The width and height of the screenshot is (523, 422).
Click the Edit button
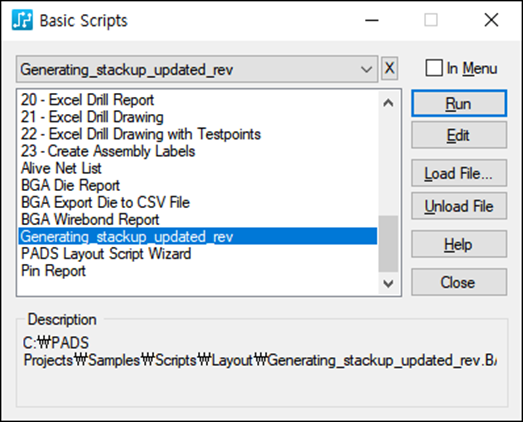(459, 135)
